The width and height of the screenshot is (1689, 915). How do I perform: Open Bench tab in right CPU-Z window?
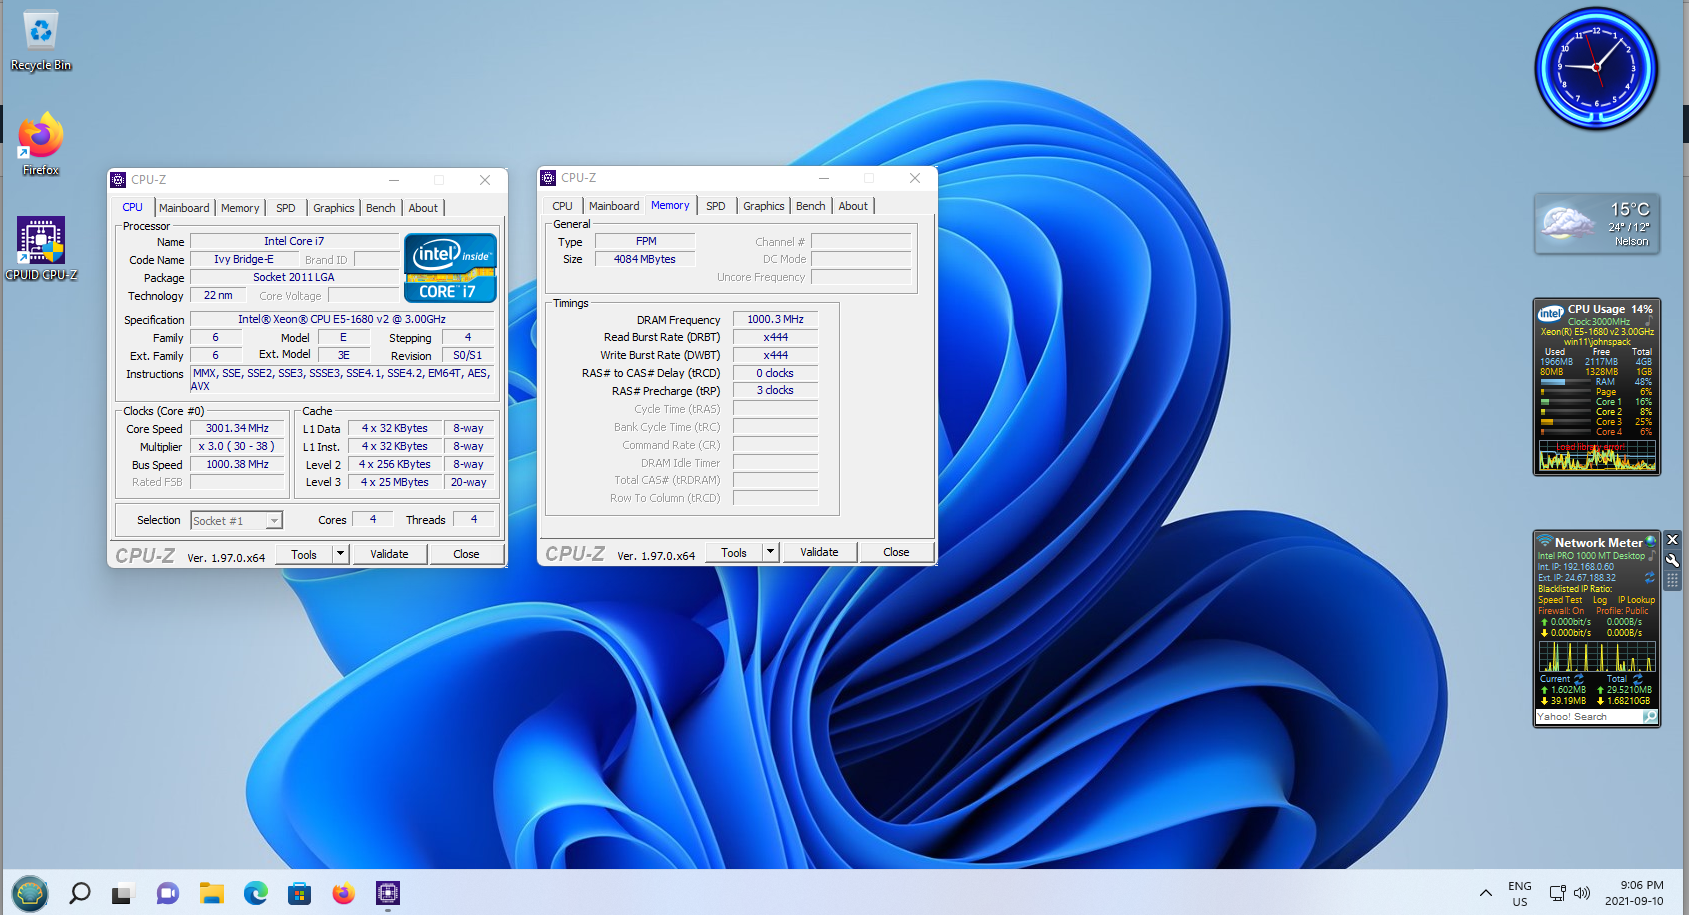click(x=810, y=206)
